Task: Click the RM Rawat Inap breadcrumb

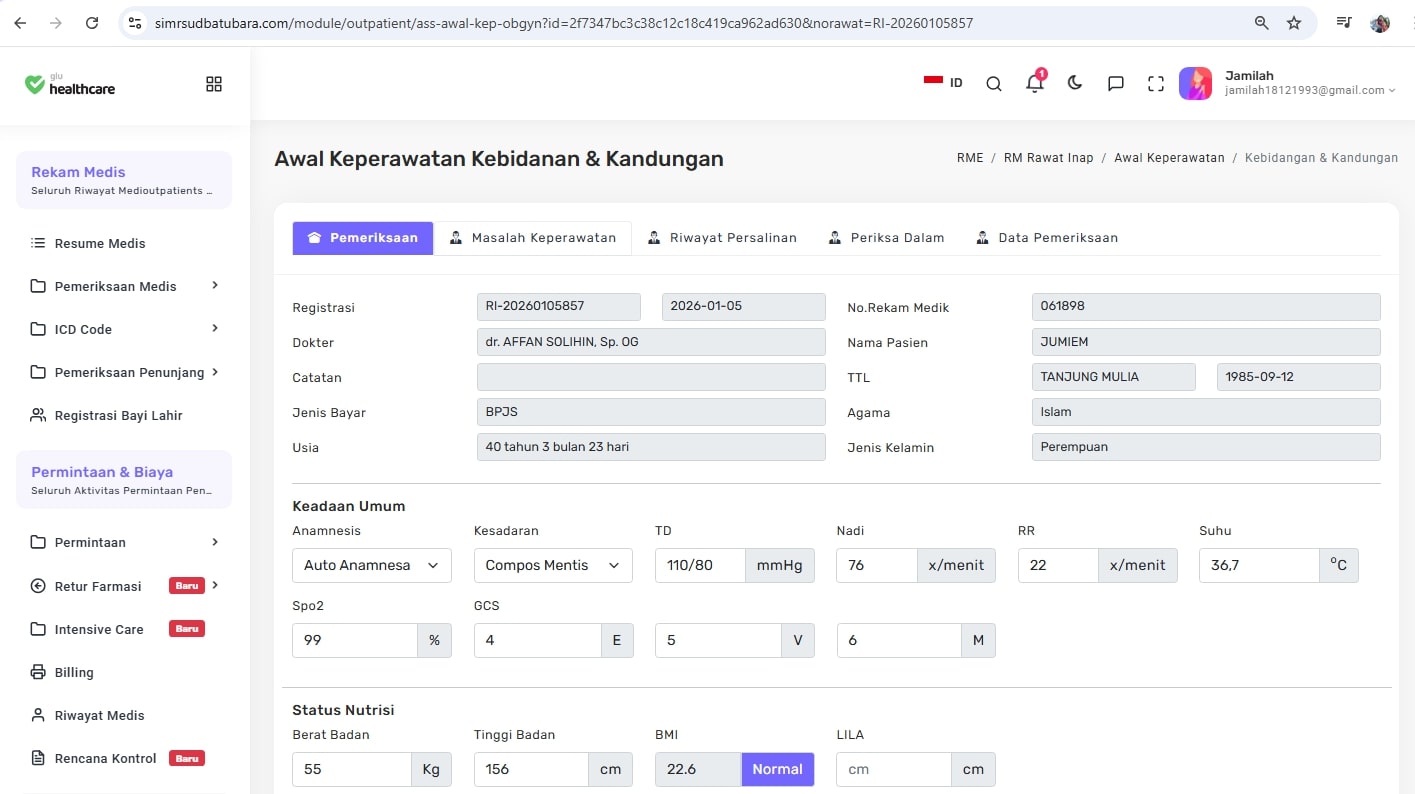Action: (1049, 158)
